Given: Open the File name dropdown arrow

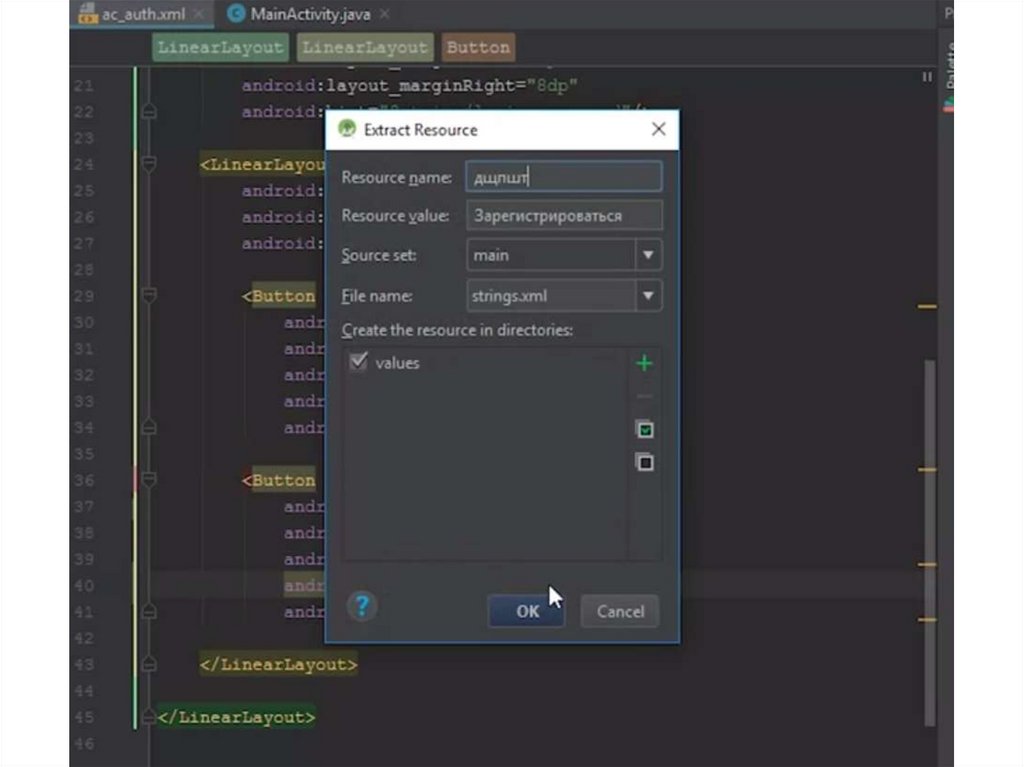Looking at the screenshot, I should tap(648, 296).
